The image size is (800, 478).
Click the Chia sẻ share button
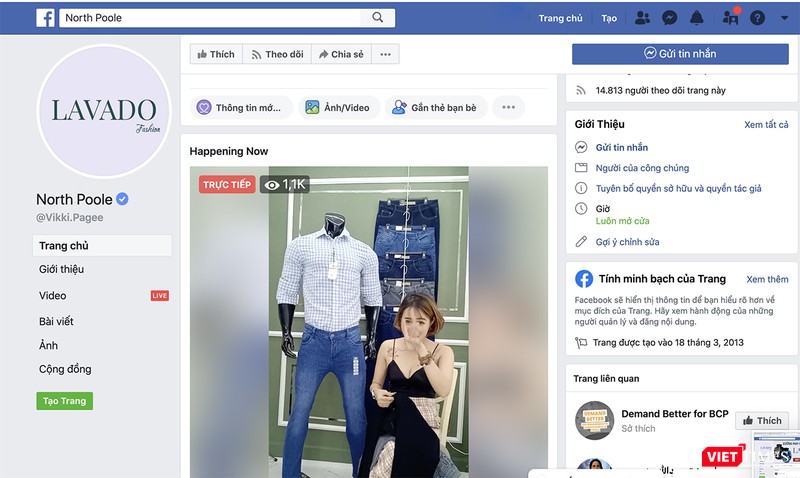click(x=341, y=54)
